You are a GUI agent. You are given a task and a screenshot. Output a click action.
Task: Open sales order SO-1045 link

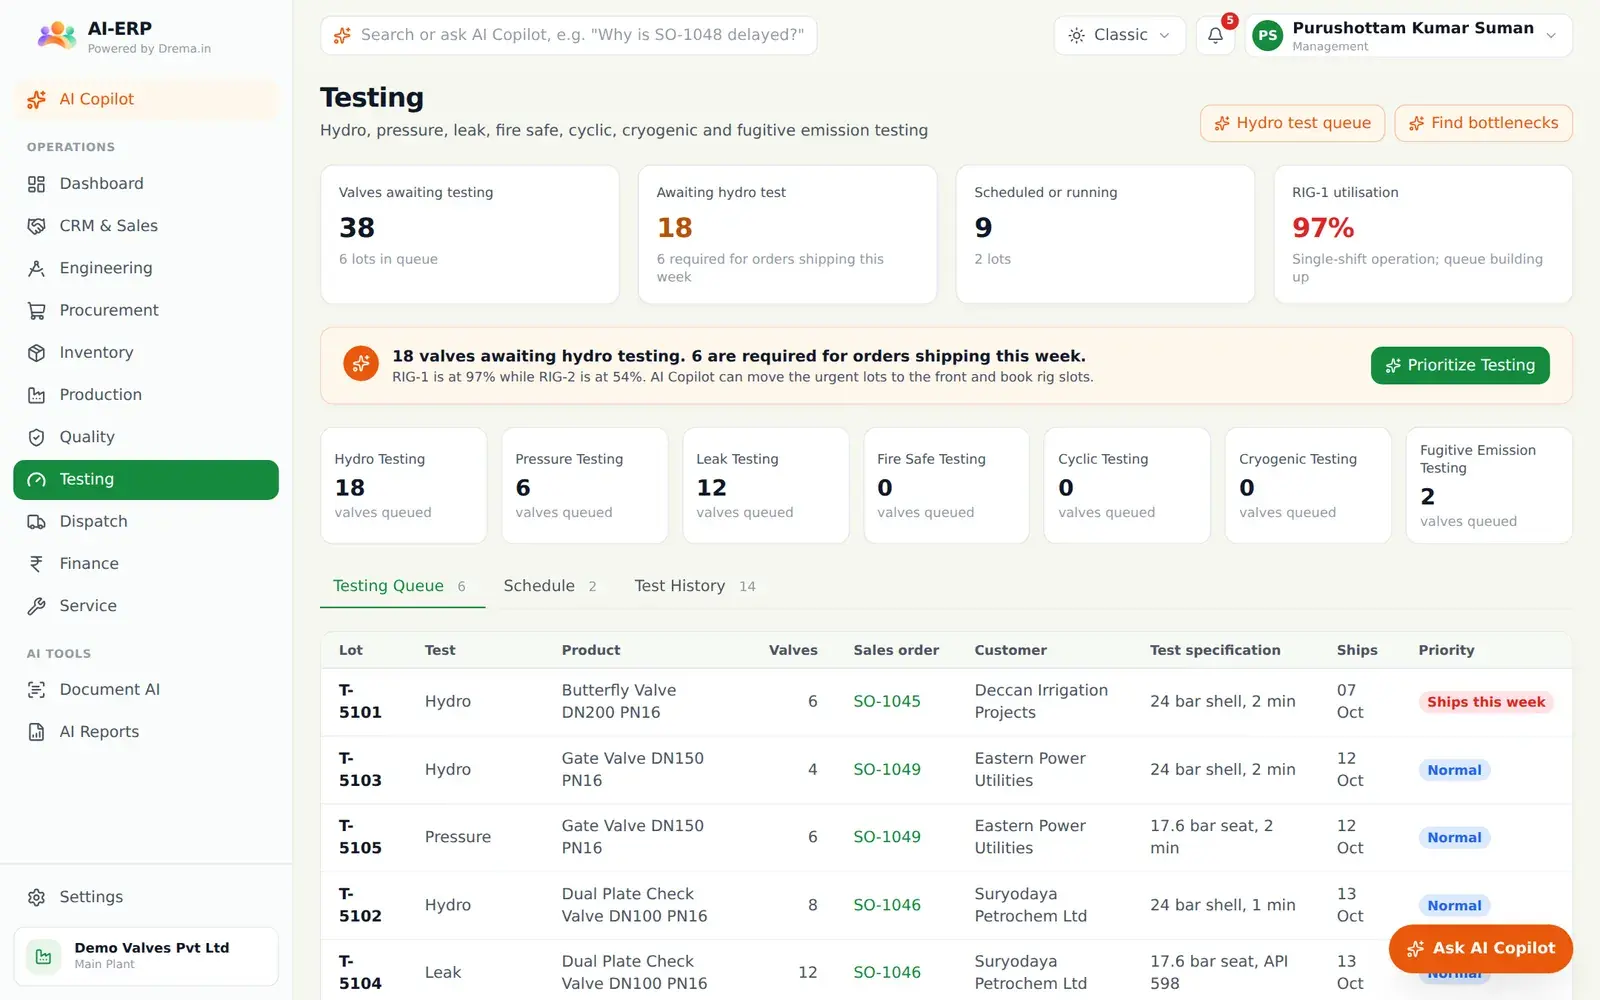pos(886,702)
